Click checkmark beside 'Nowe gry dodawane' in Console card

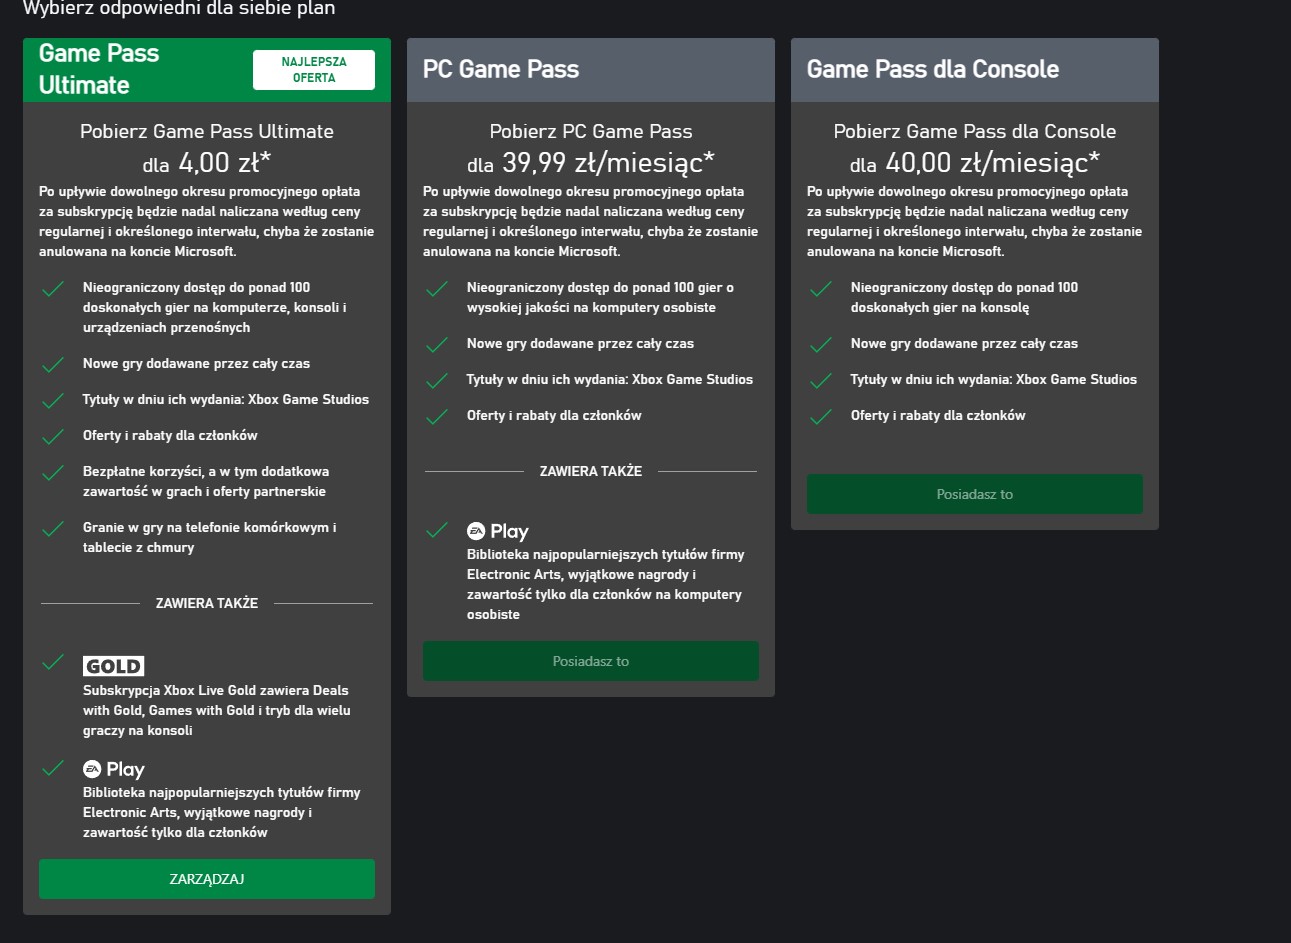click(821, 345)
